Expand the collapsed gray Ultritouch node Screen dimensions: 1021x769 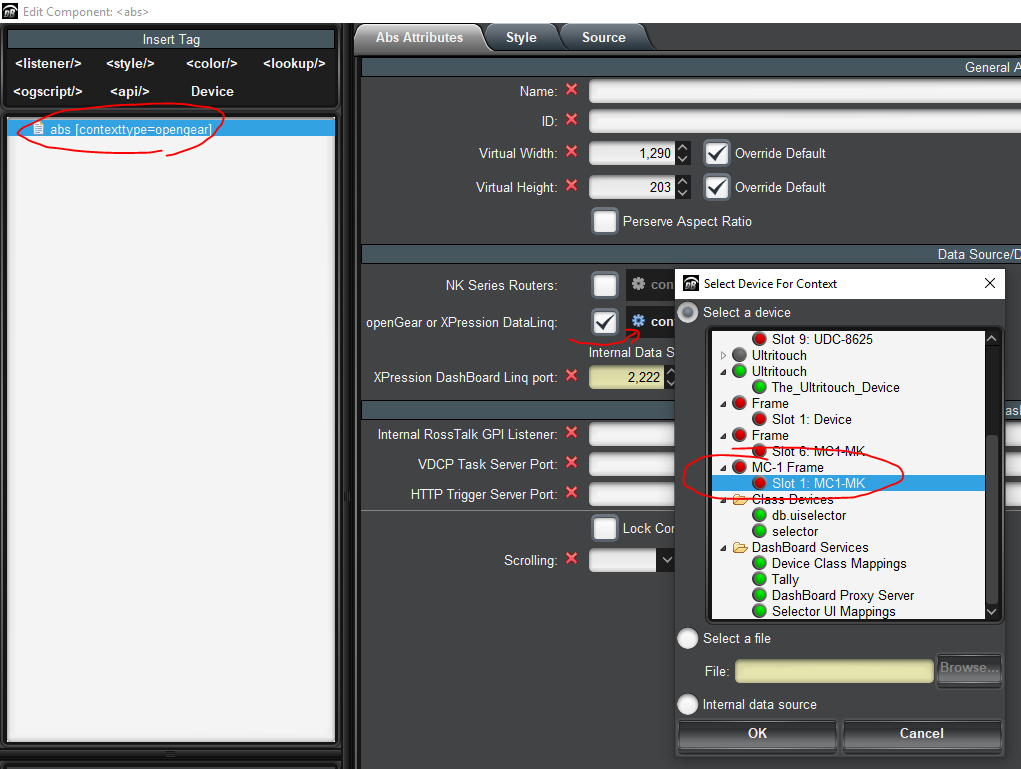(723, 356)
